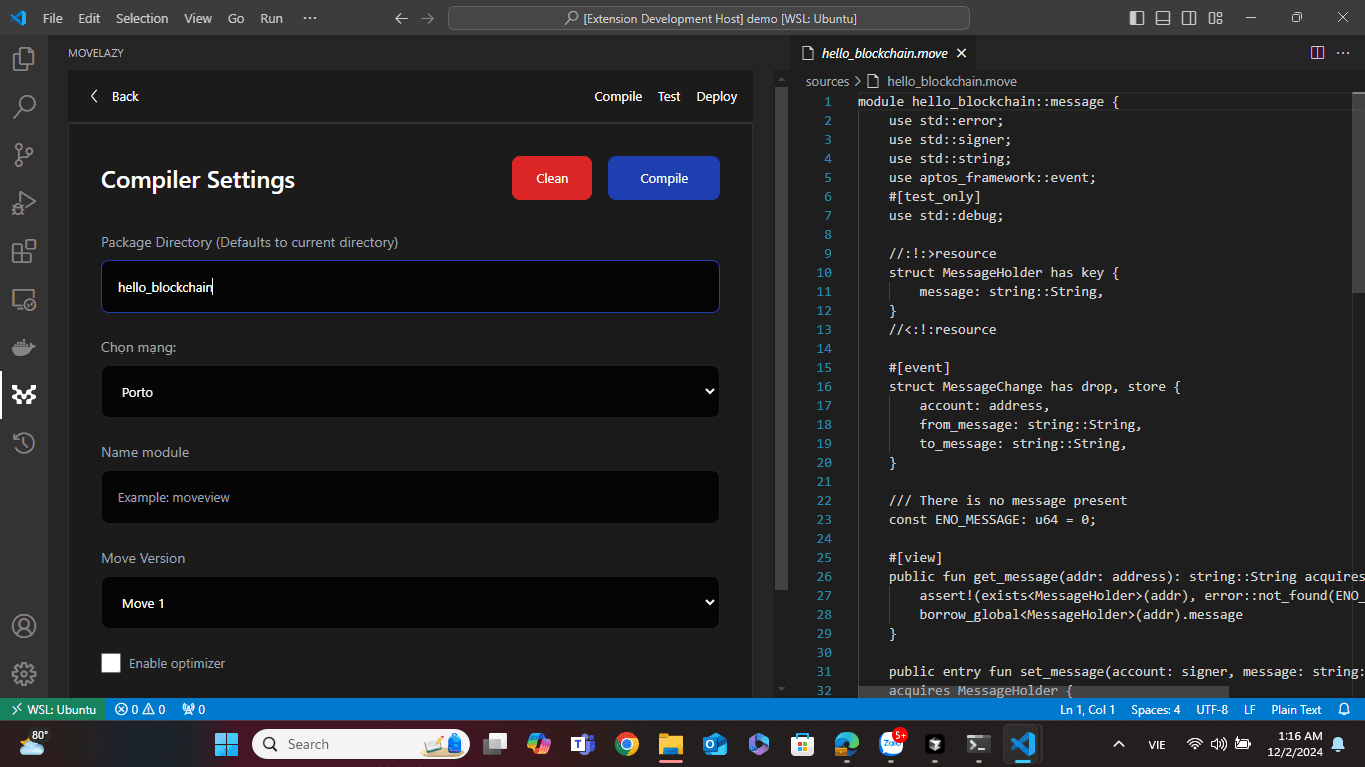Open Customize Layout icon

pos(1215,18)
